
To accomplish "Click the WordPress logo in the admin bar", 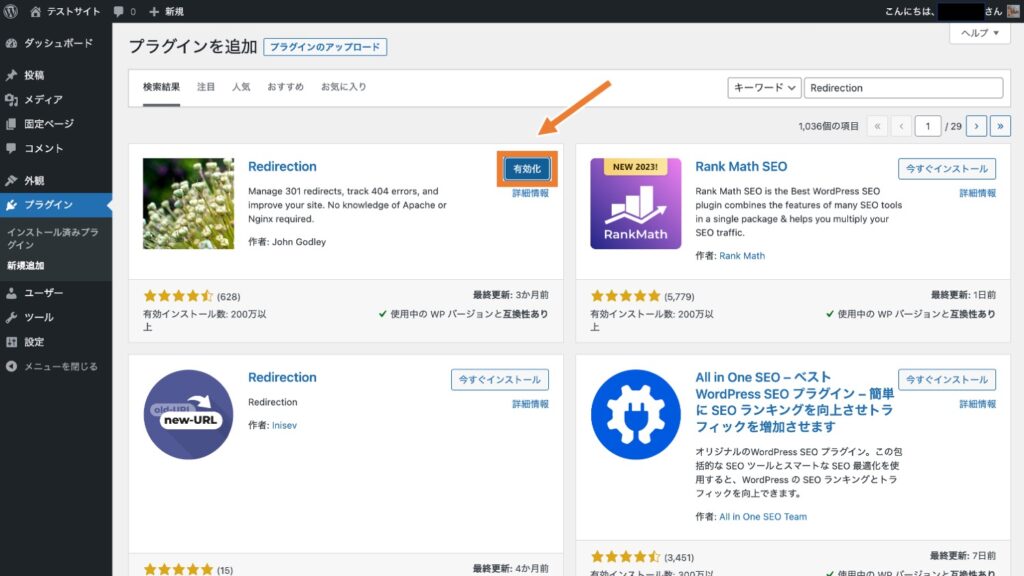I will (12, 13).
